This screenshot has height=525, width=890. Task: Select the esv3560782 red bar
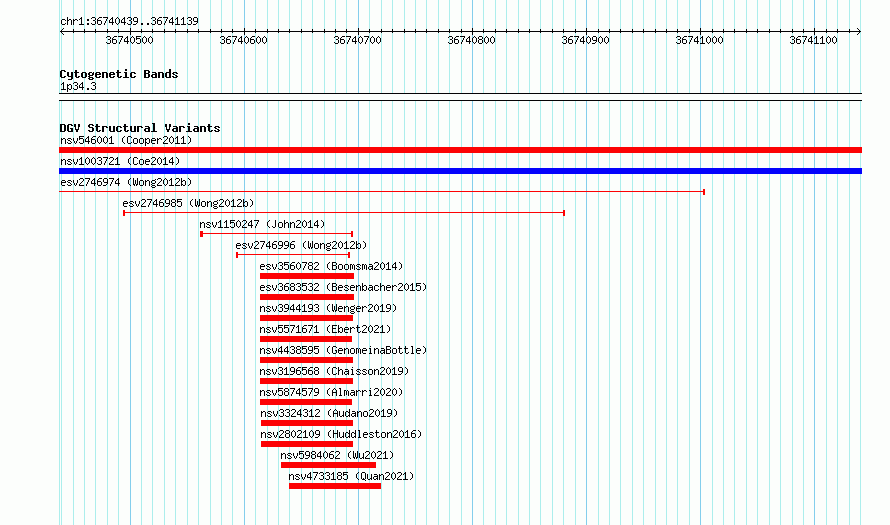[x=307, y=276]
